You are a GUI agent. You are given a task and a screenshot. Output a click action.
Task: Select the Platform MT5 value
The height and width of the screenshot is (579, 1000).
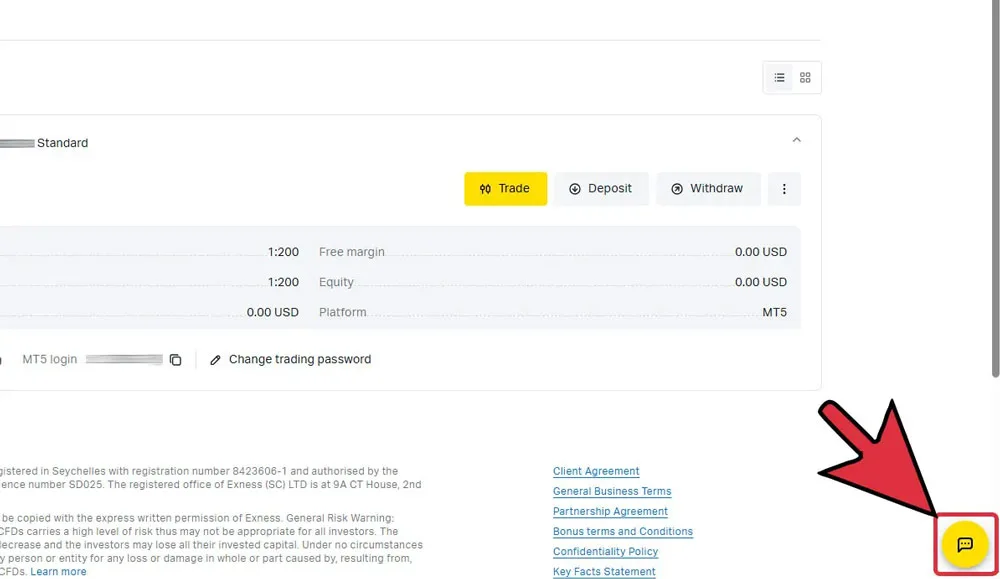pos(774,312)
